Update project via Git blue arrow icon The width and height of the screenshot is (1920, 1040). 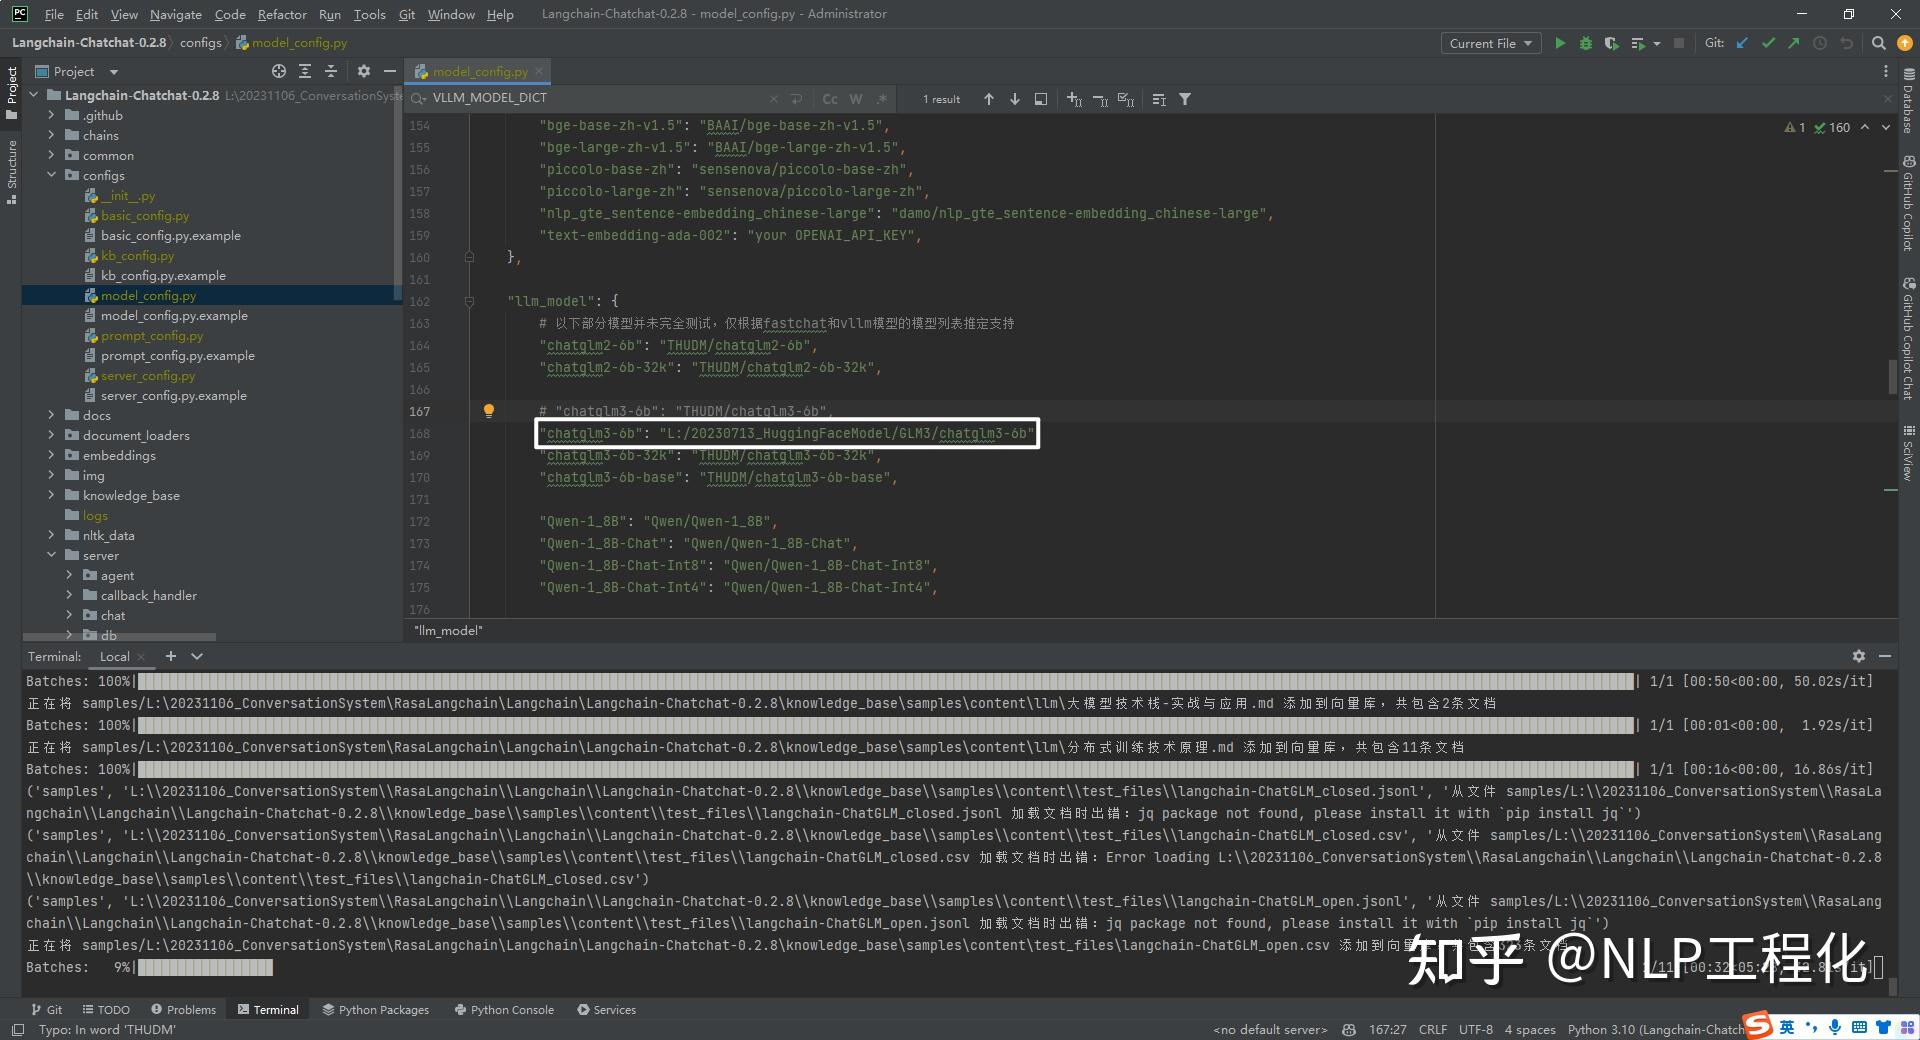1742,43
